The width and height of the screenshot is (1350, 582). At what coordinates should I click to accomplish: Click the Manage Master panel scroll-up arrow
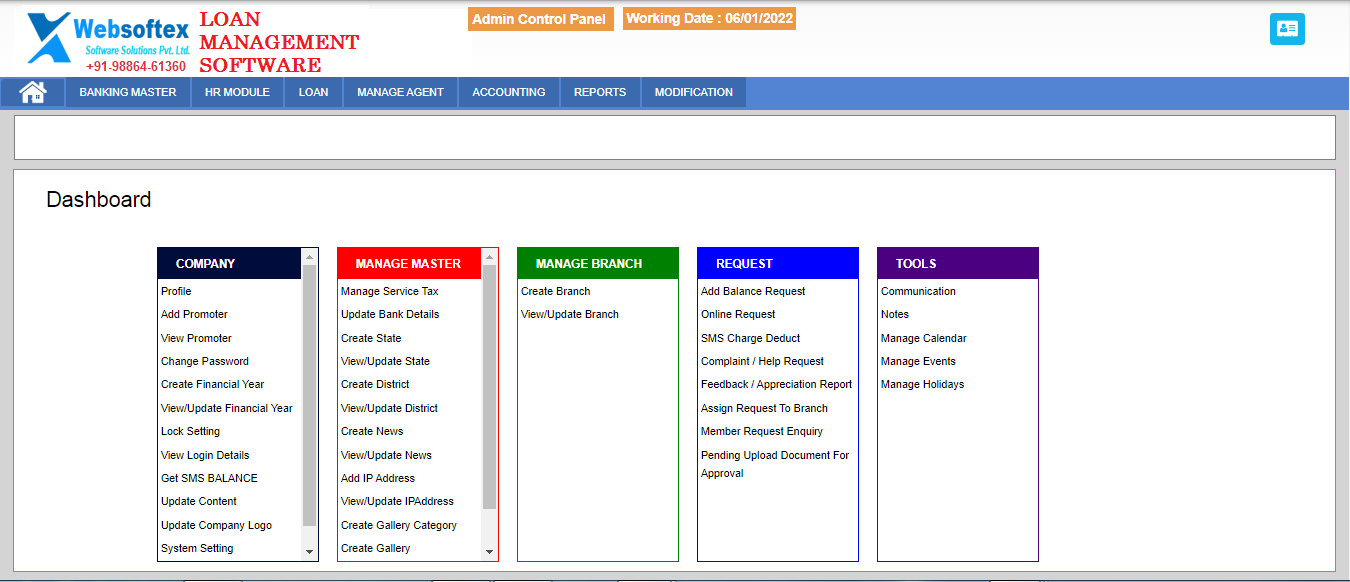click(x=489, y=257)
